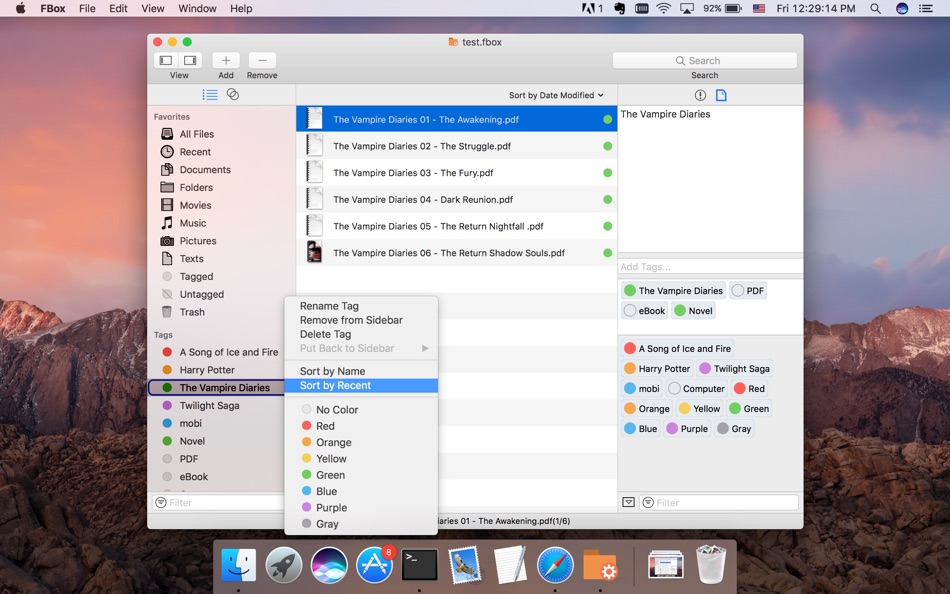This screenshot has height=594, width=950.
Task: Set tag color to Purple
Action: pyautogui.click(x=361, y=508)
